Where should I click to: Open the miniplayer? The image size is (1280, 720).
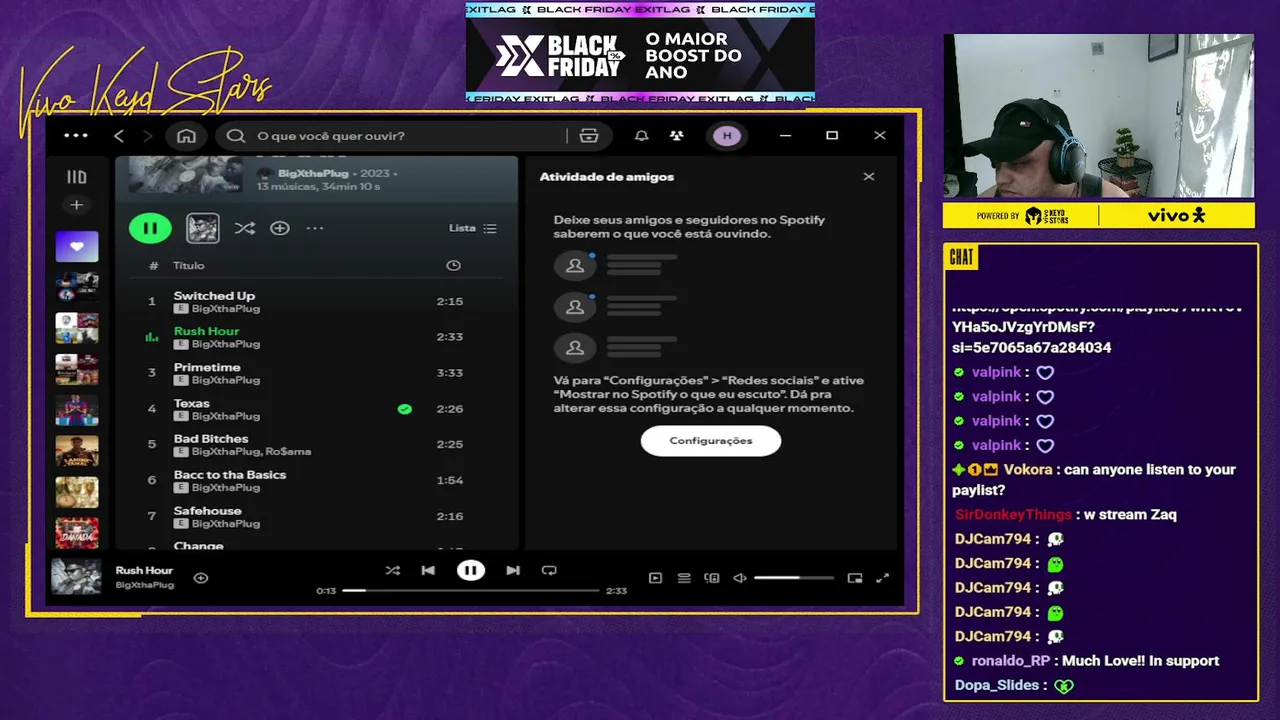coord(855,578)
